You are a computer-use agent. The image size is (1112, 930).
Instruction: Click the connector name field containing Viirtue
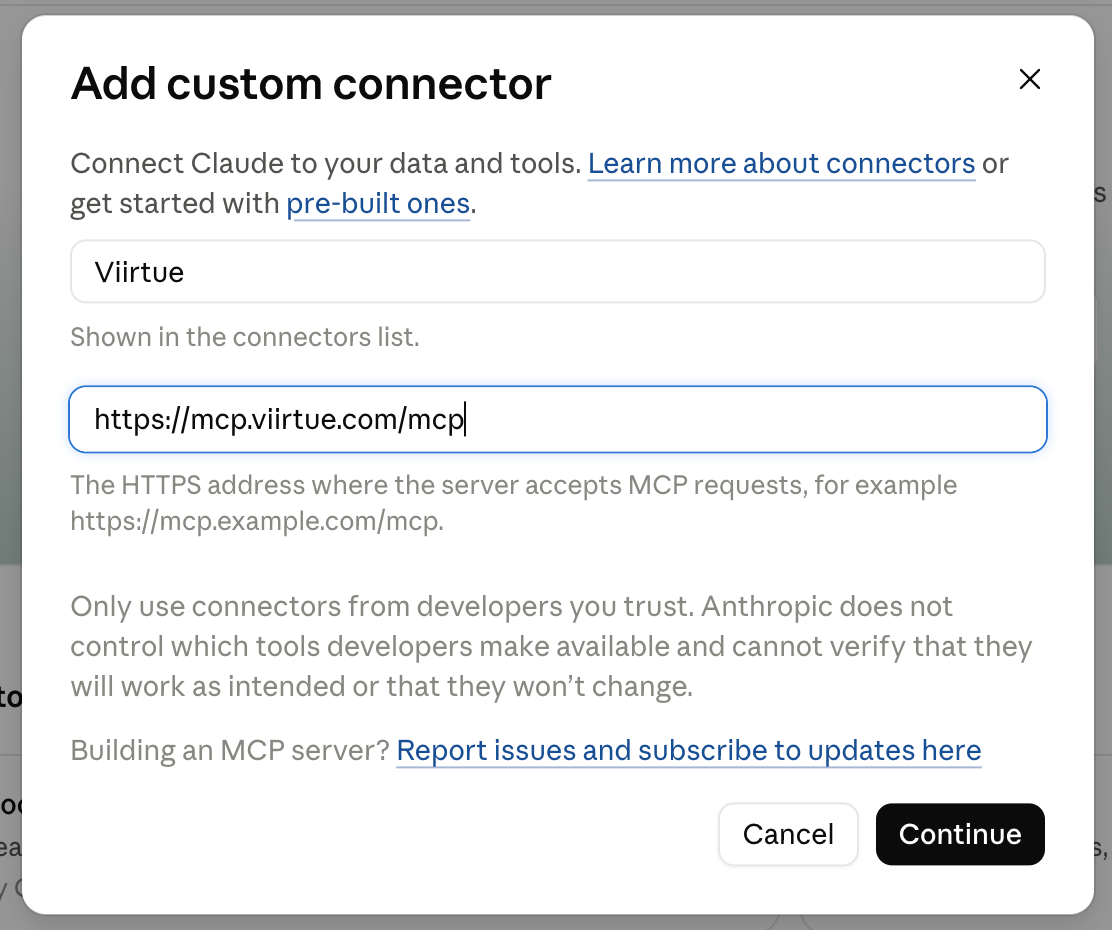557,272
